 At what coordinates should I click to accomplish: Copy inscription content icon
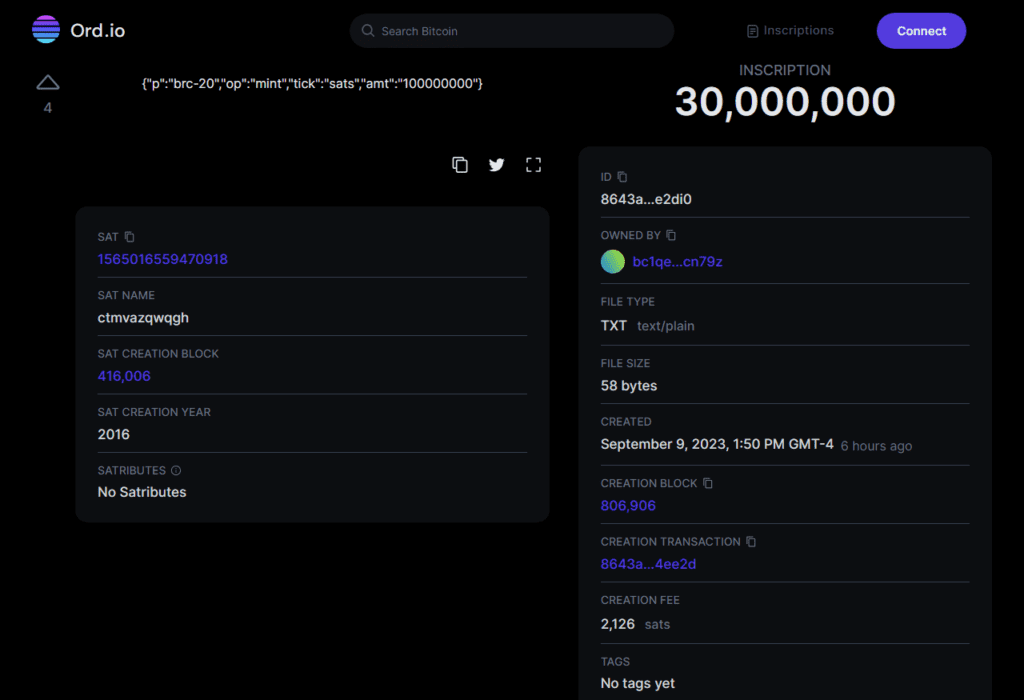pos(460,165)
